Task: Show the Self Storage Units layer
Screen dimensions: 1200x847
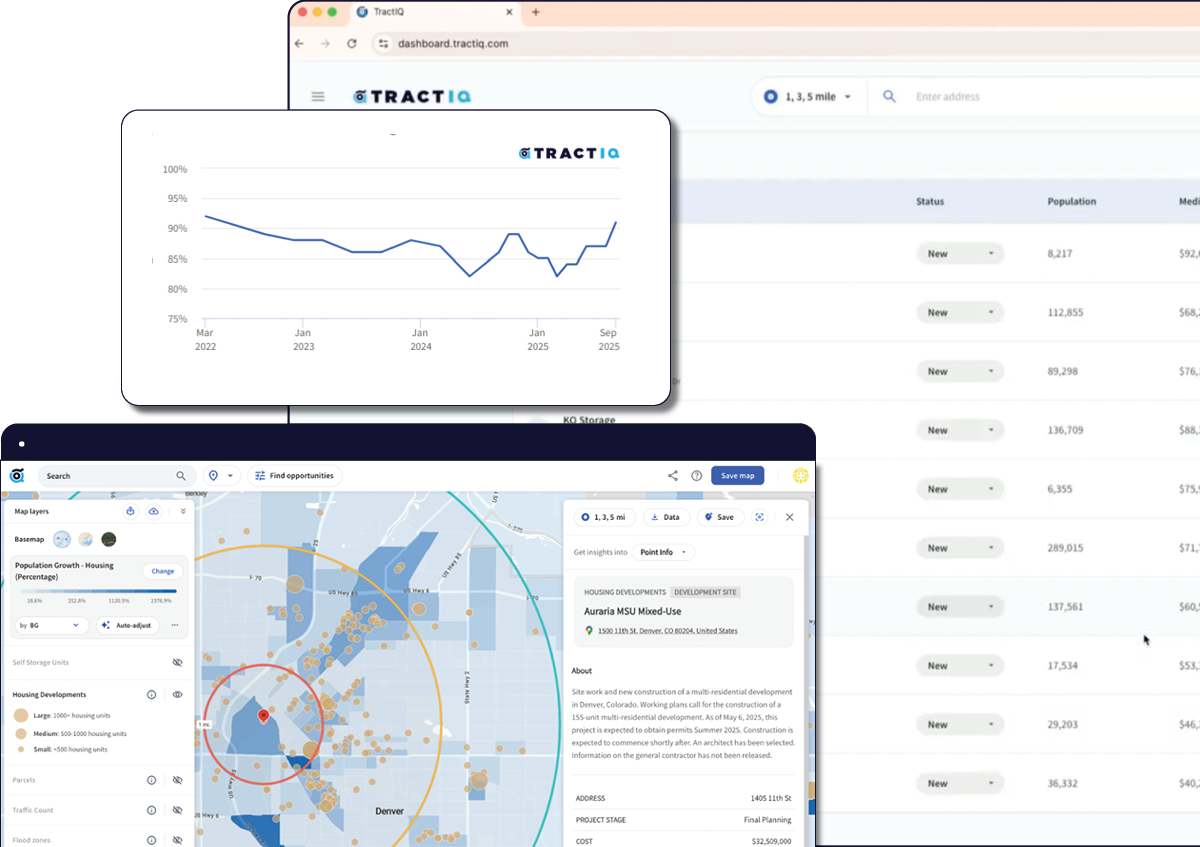Action: [177, 662]
